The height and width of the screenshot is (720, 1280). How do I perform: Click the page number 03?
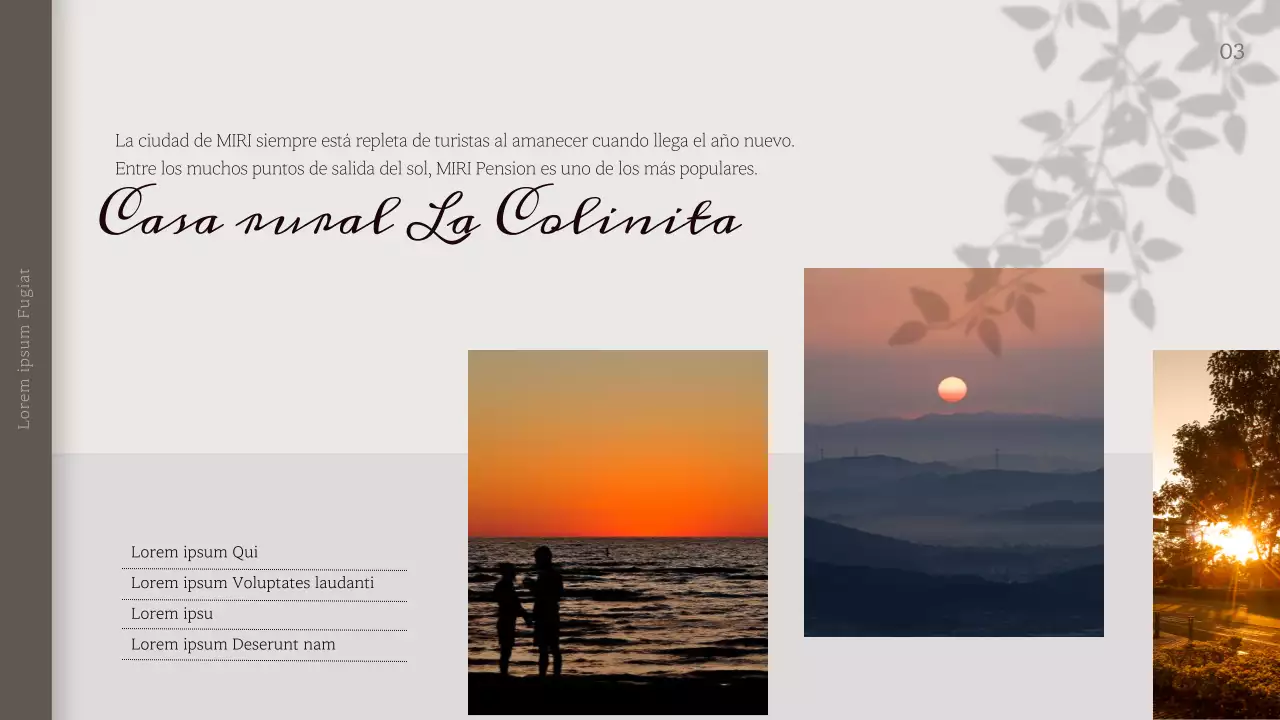point(1231,52)
